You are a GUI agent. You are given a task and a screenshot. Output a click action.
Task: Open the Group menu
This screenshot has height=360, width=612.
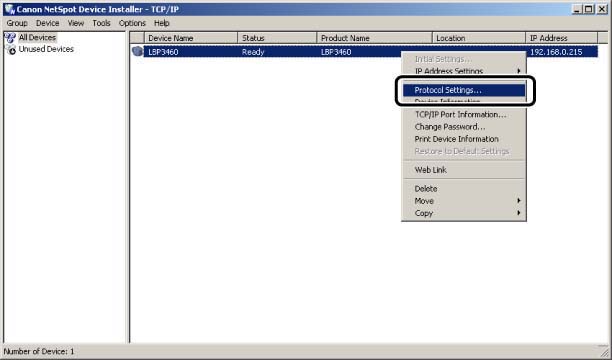click(17, 23)
